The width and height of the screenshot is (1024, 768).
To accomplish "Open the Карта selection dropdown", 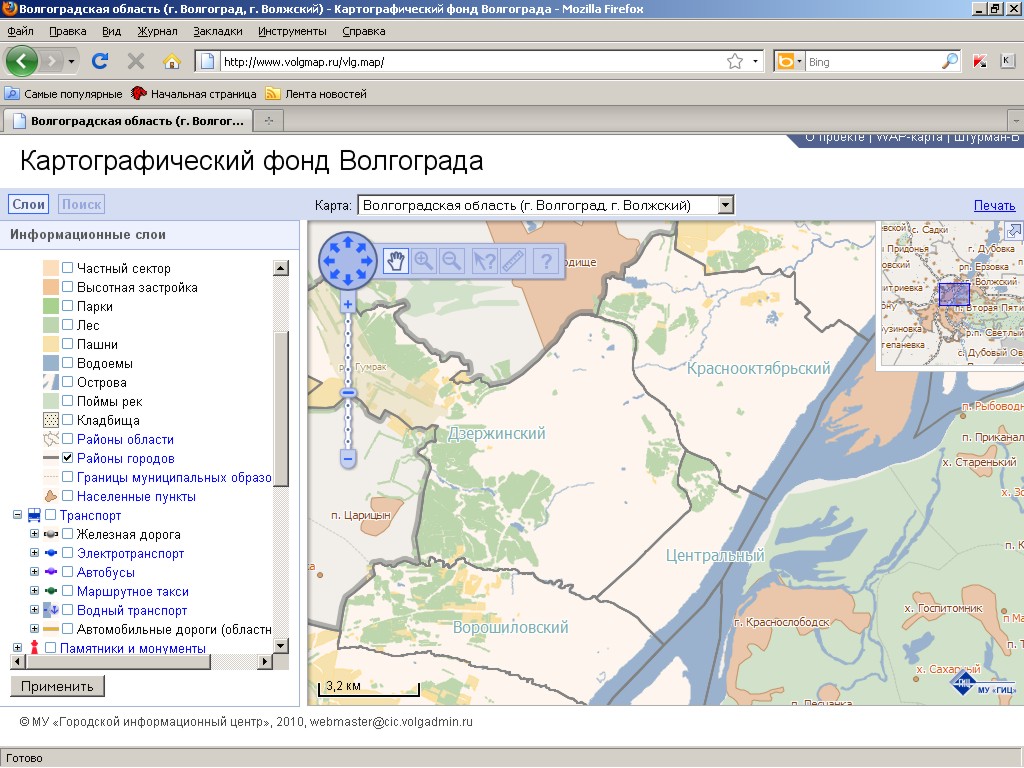I will (725, 203).
